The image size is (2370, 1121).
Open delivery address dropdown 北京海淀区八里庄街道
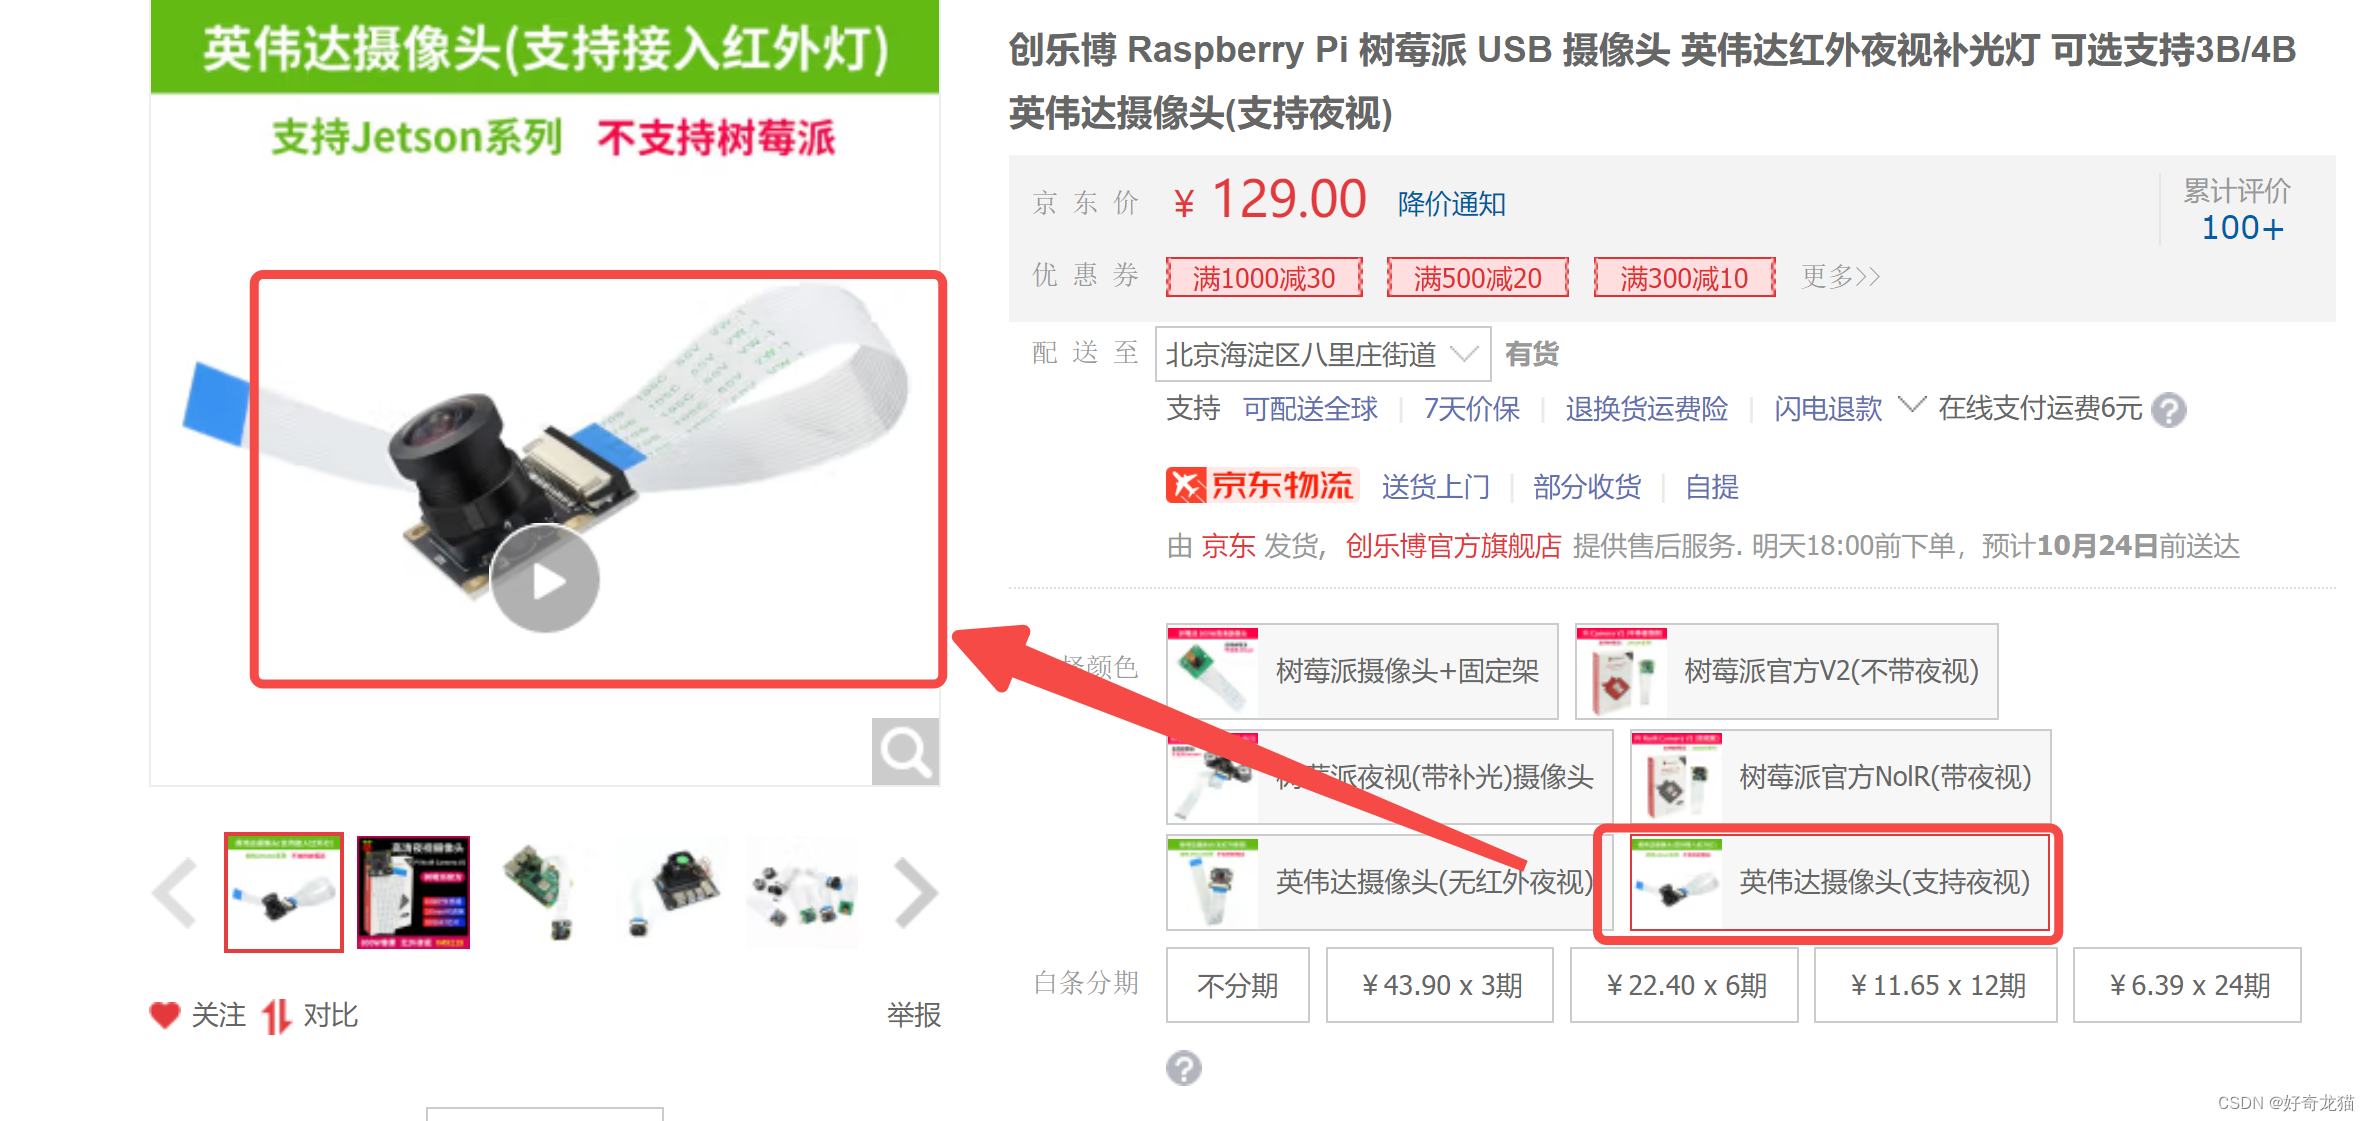coord(1322,354)
